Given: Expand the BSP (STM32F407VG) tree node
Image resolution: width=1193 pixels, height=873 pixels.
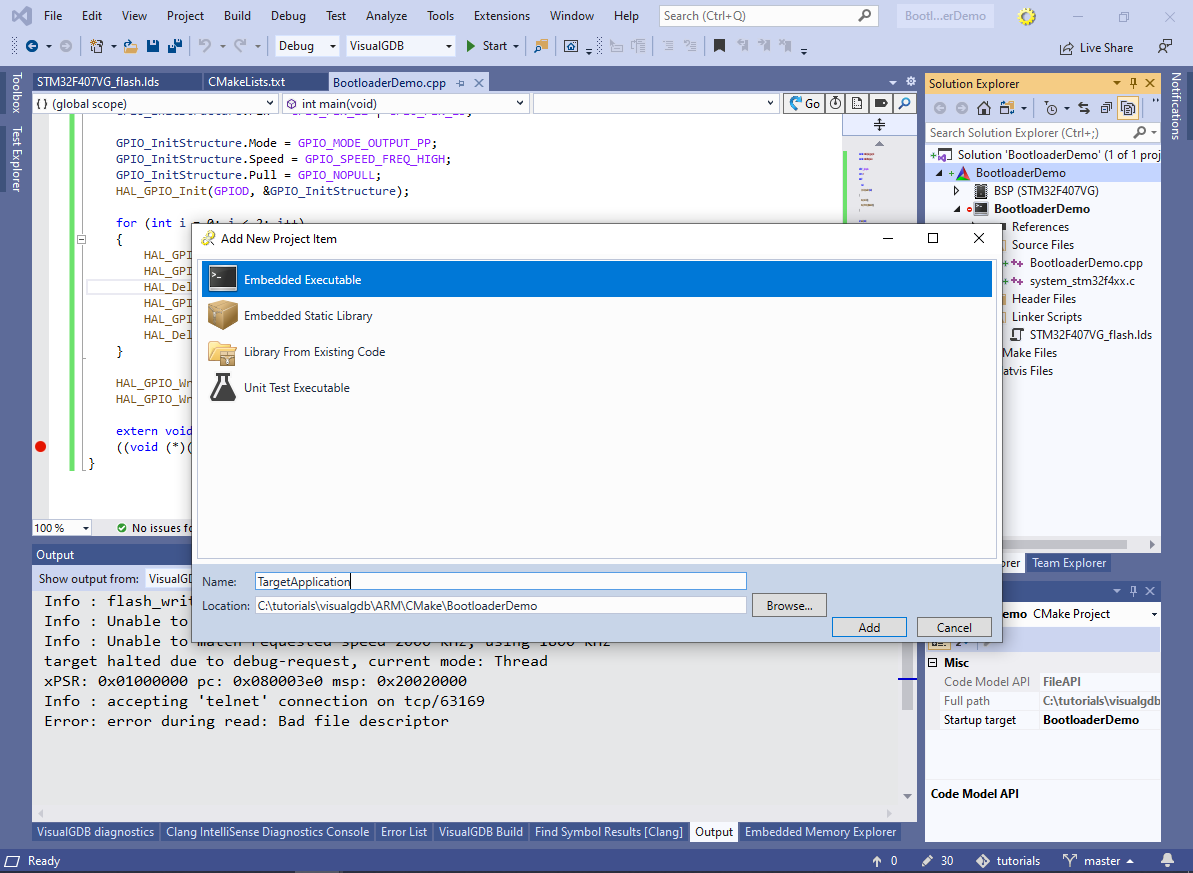Looking at the screenshot, I should point(957,191).
